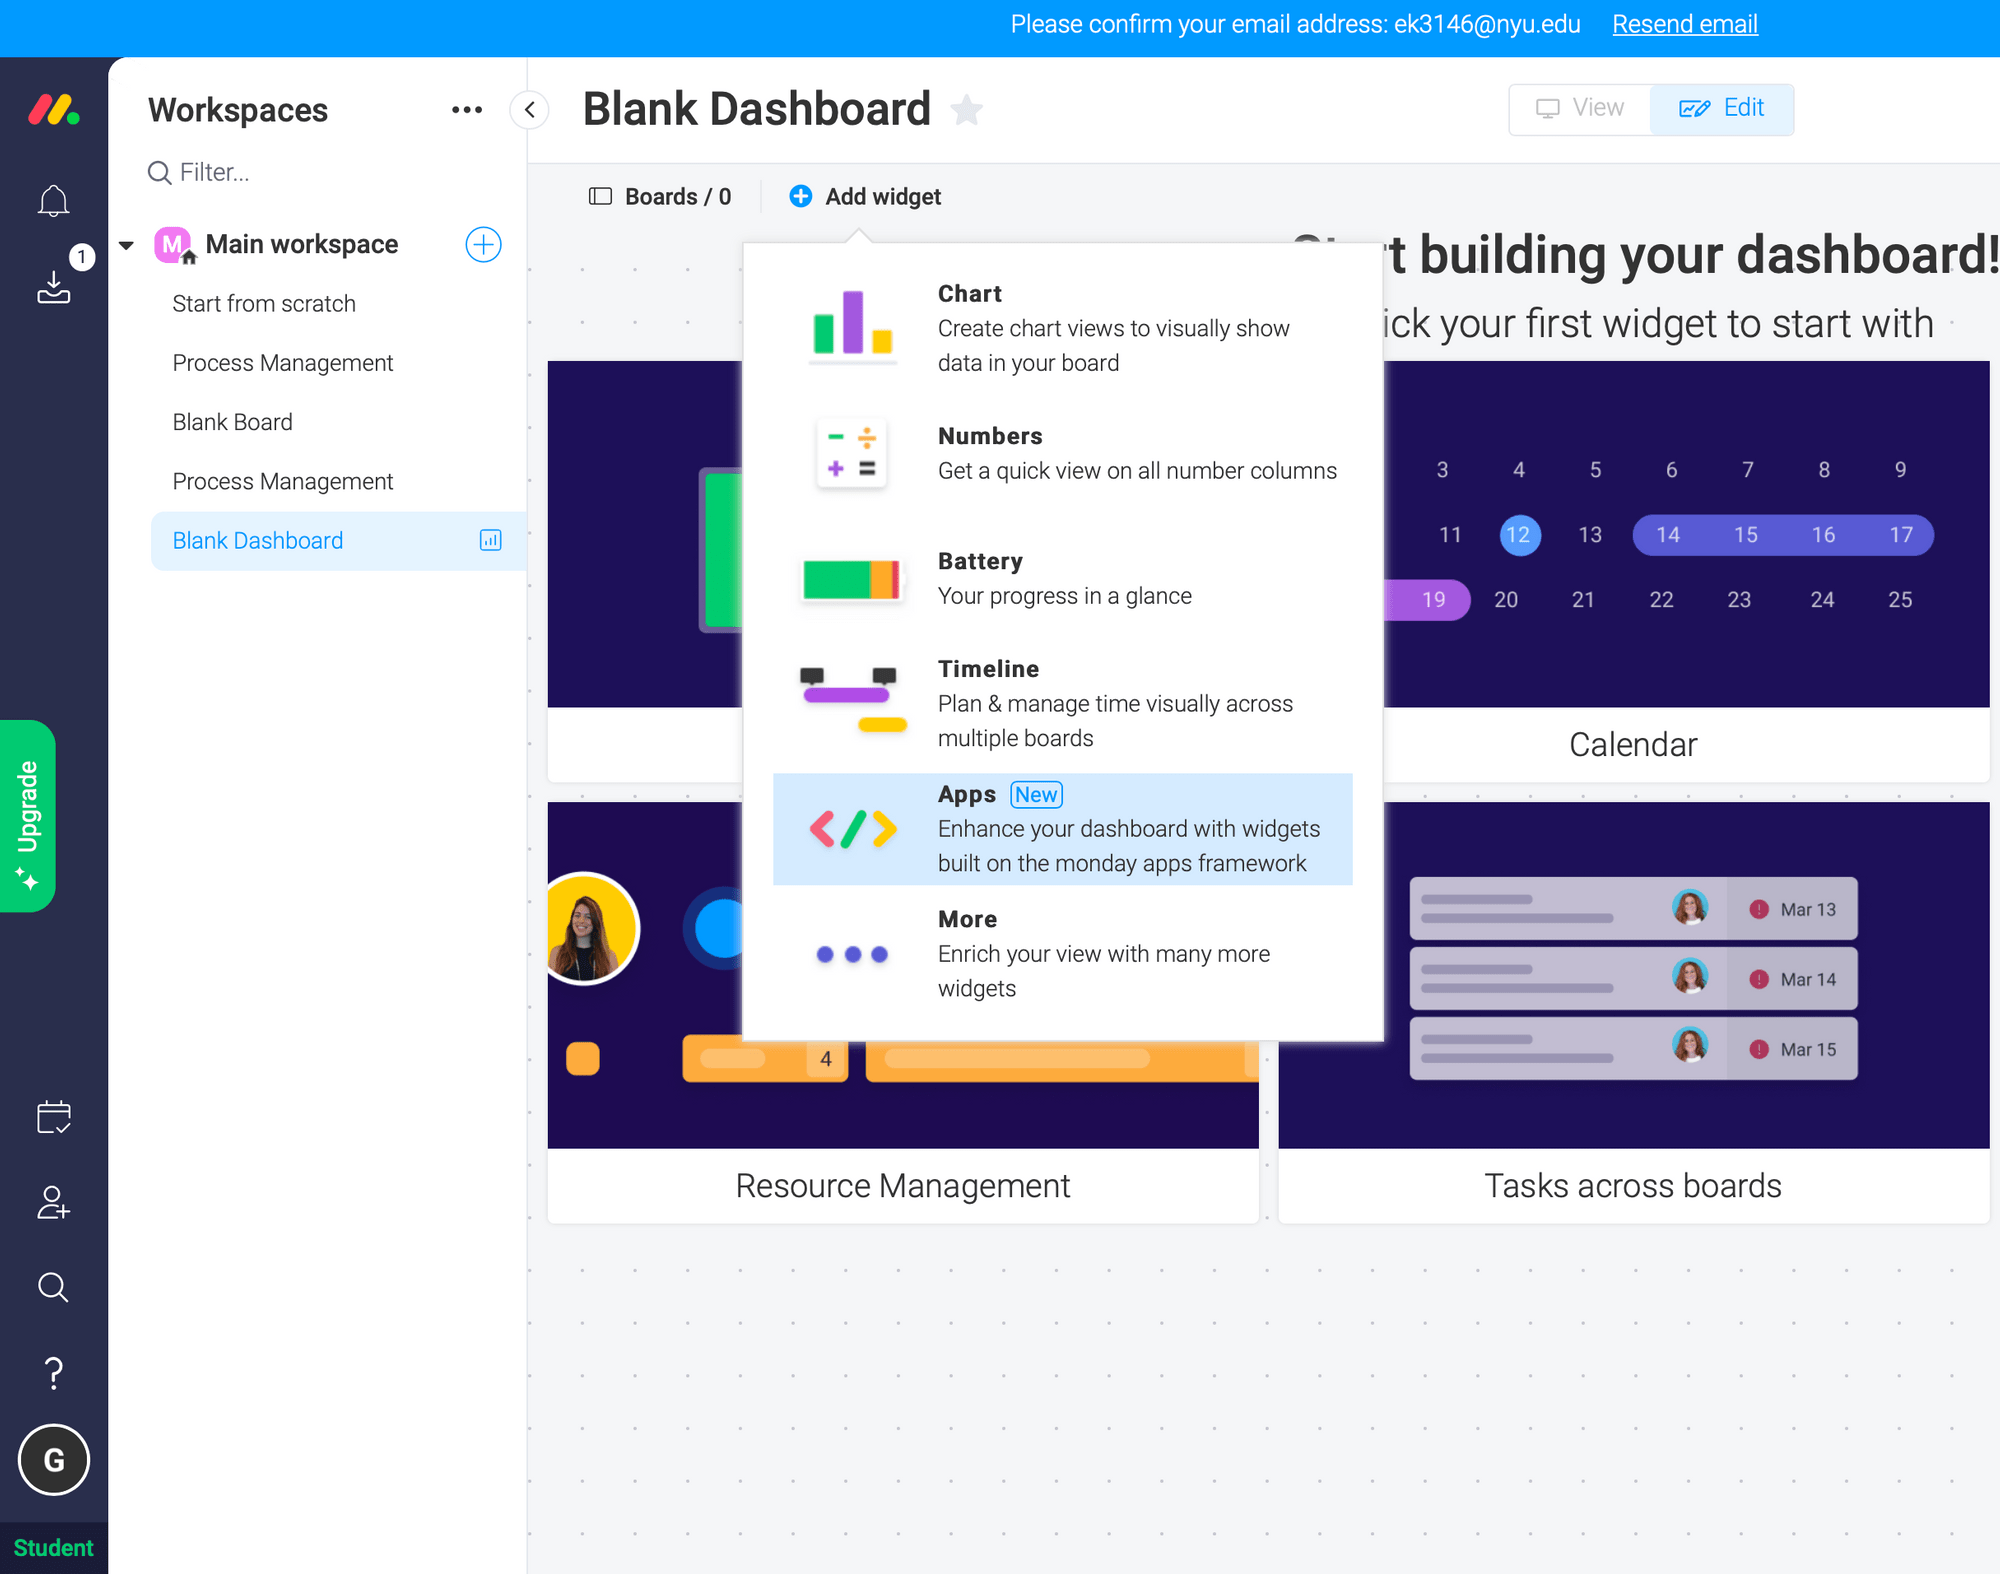The width and height of the screenshot is (2000, 1574).
Task: Click the Add widget button
Action: coord(864,196)
